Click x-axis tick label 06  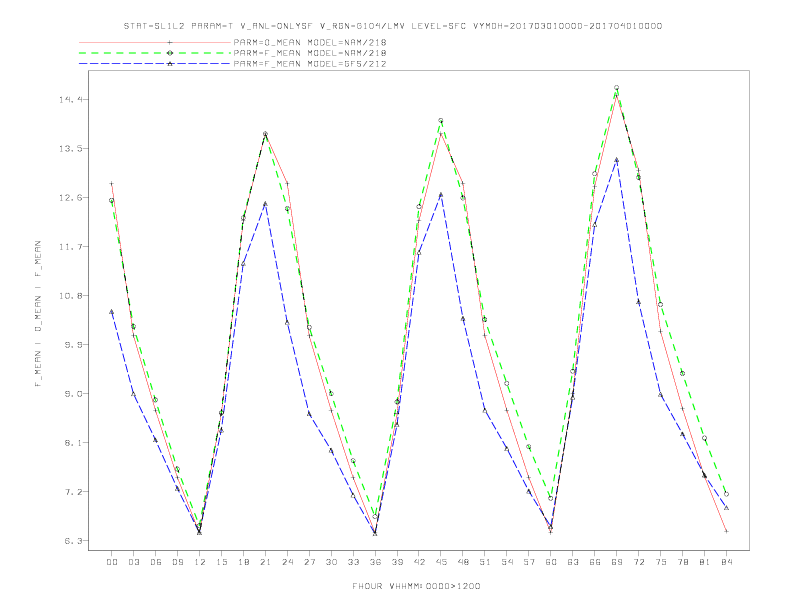pos(156,562)
